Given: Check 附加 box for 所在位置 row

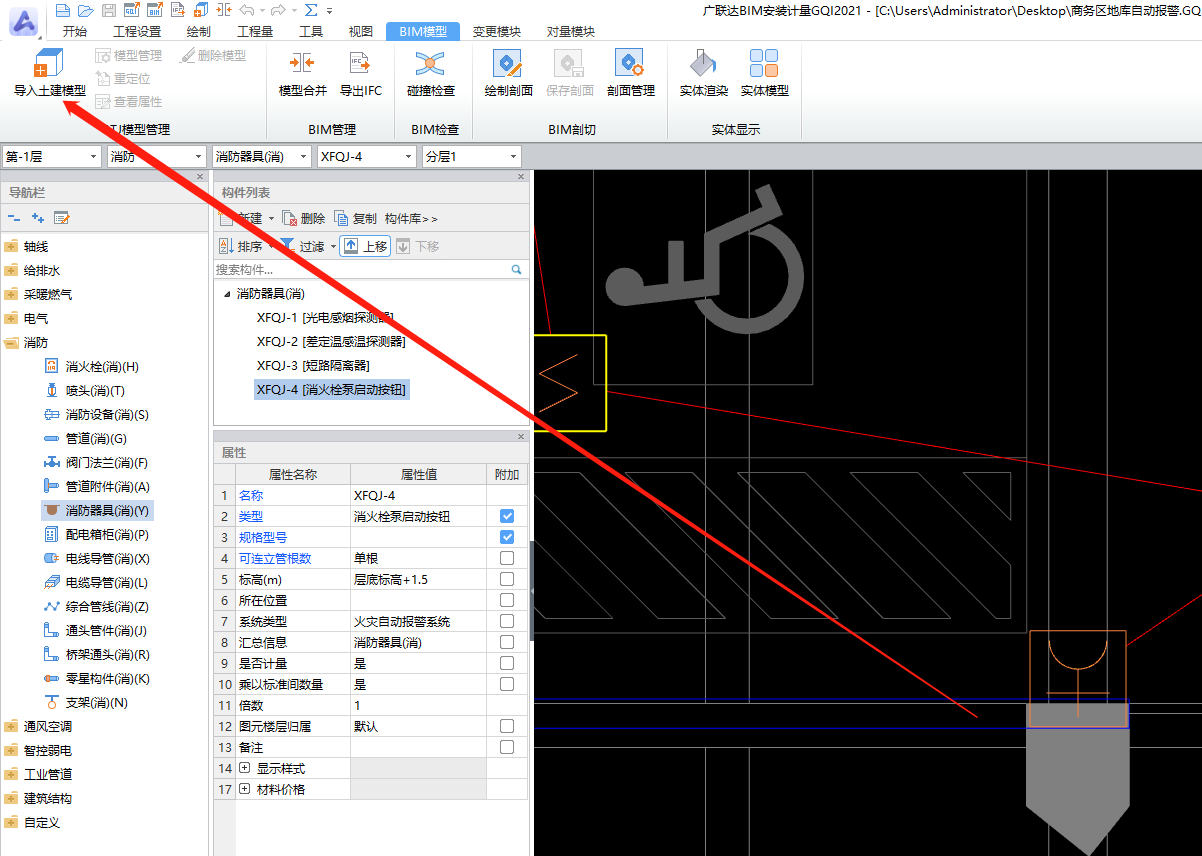Looking at the screenshot, I should coord(507,600).
